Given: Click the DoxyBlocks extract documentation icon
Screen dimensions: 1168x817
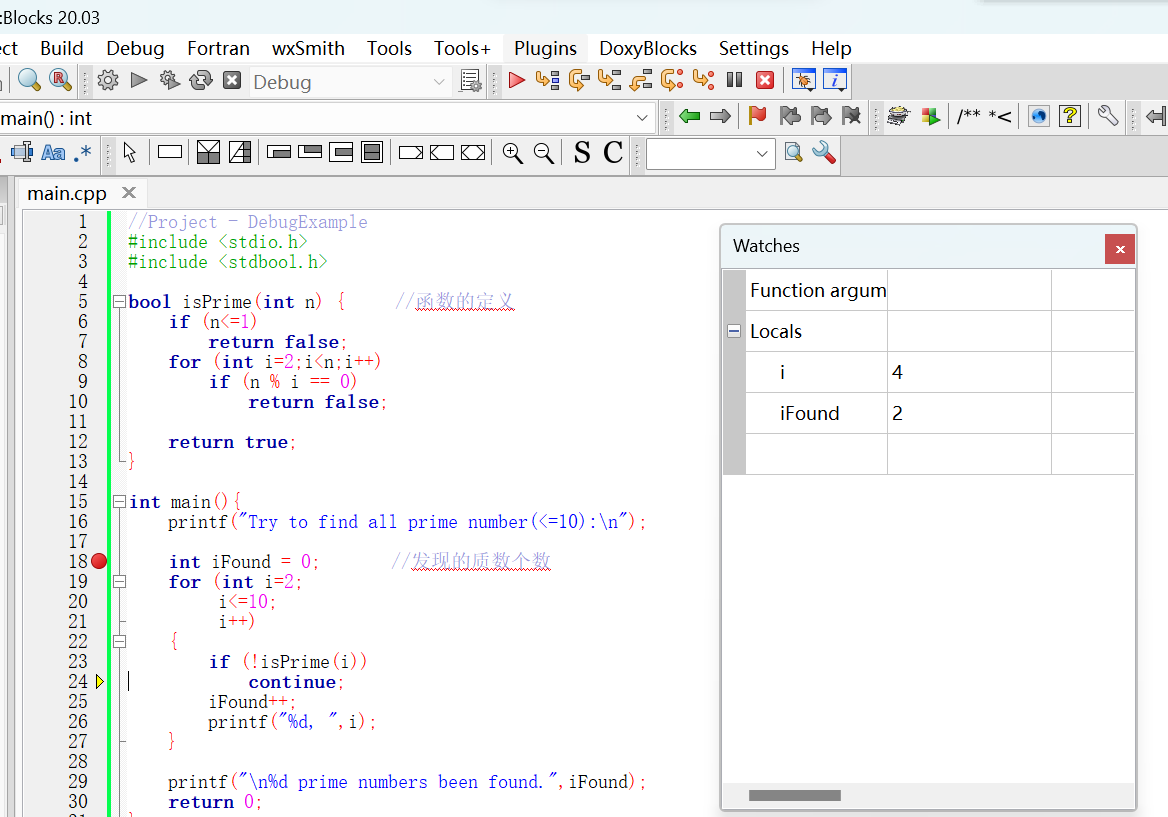Looking at the screenshot, I should coord(930,116).
